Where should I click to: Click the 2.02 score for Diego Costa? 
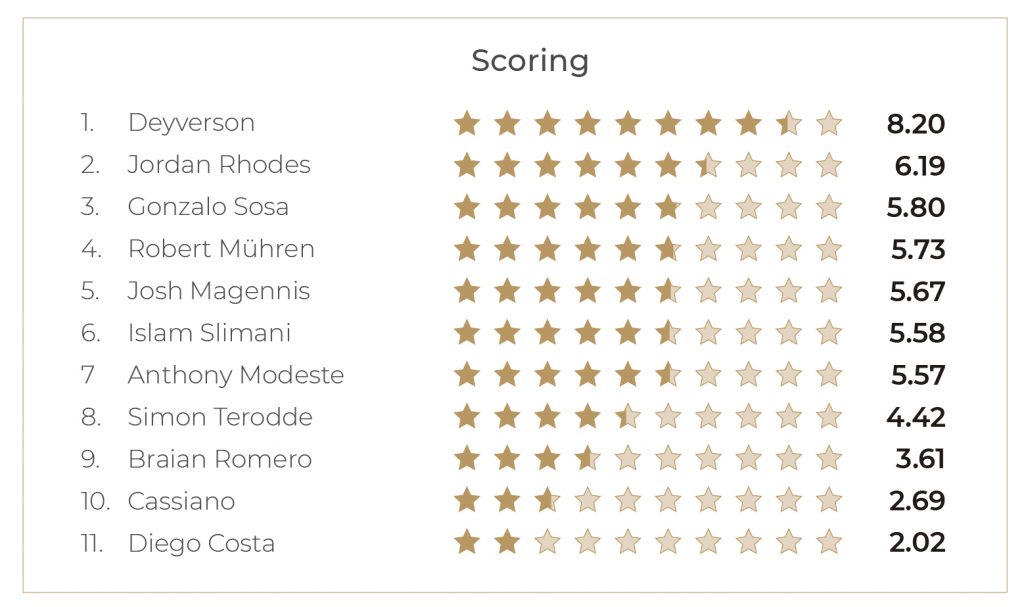tap(915, 543)
